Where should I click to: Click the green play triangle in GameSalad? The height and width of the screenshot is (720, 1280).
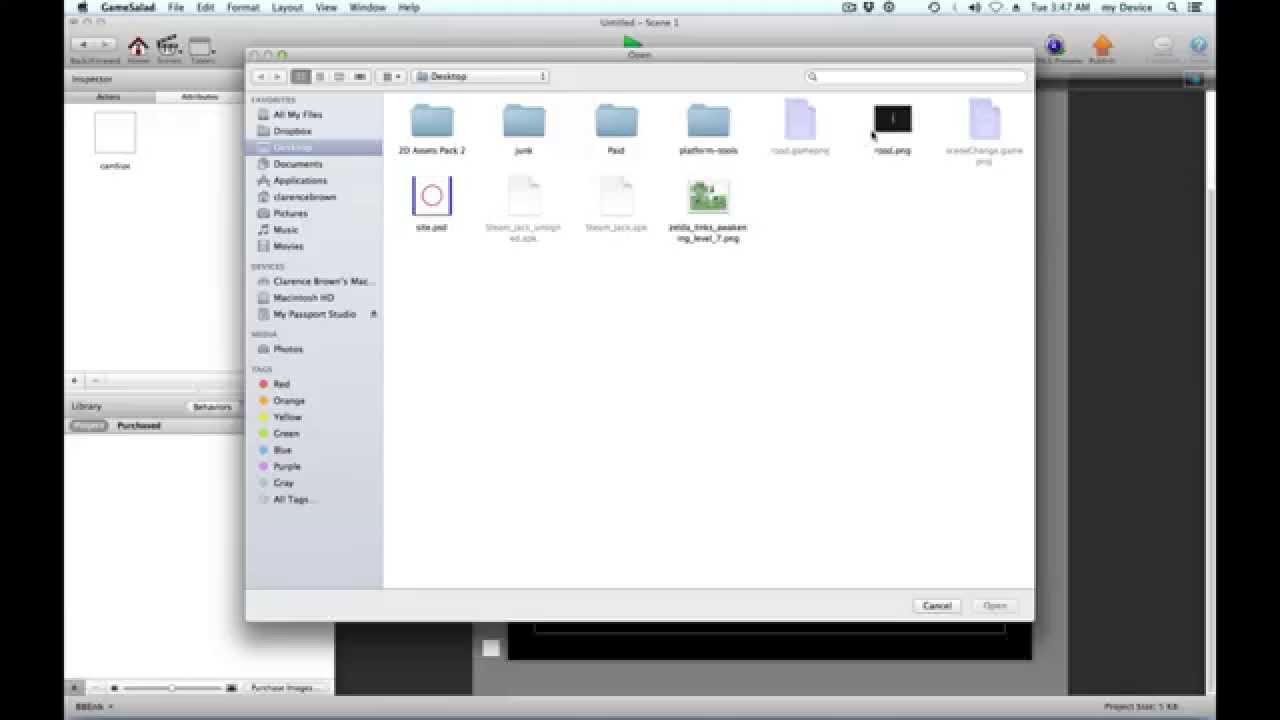(x=632, y=42)
